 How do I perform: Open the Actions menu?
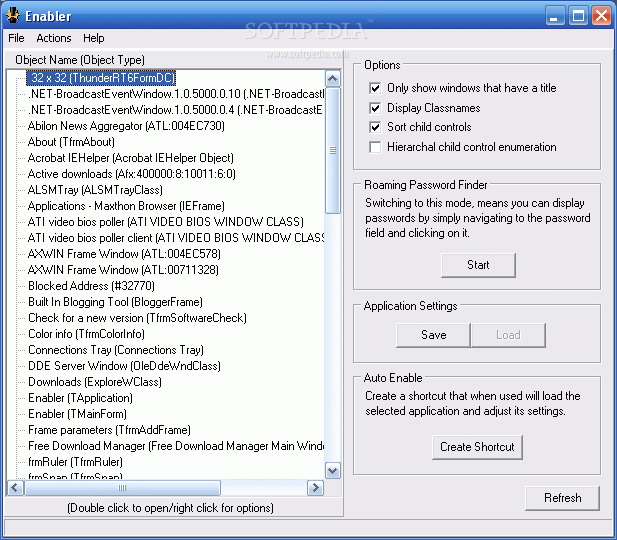[x=54, y=38]
